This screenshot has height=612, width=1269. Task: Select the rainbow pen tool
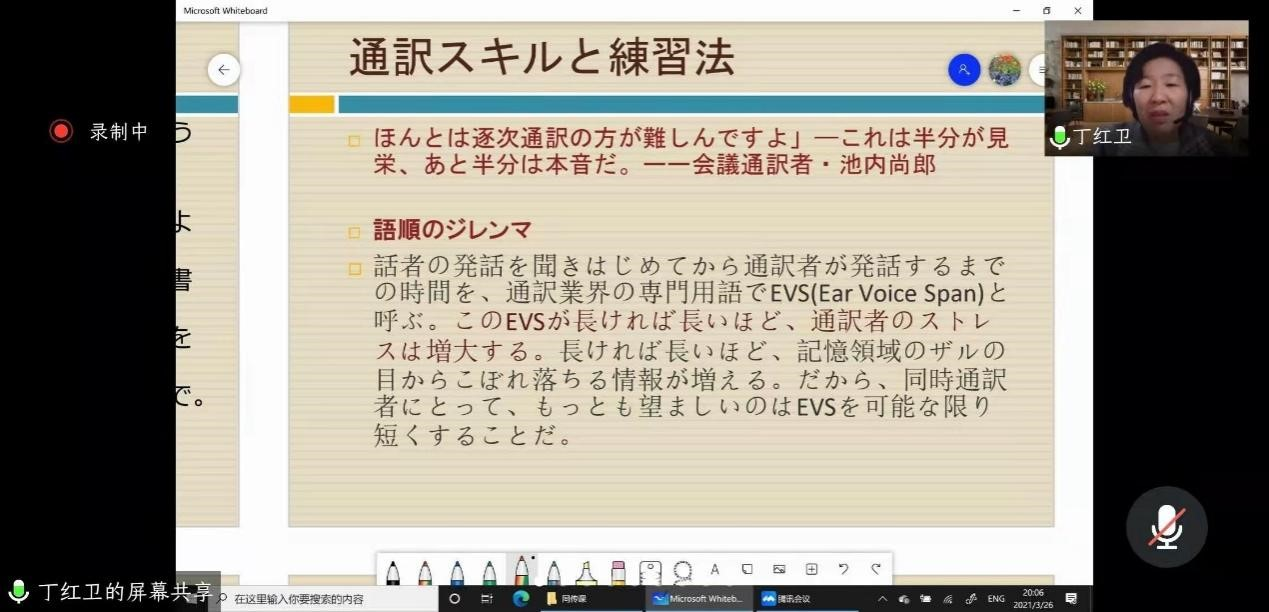[x=521, y=572]
